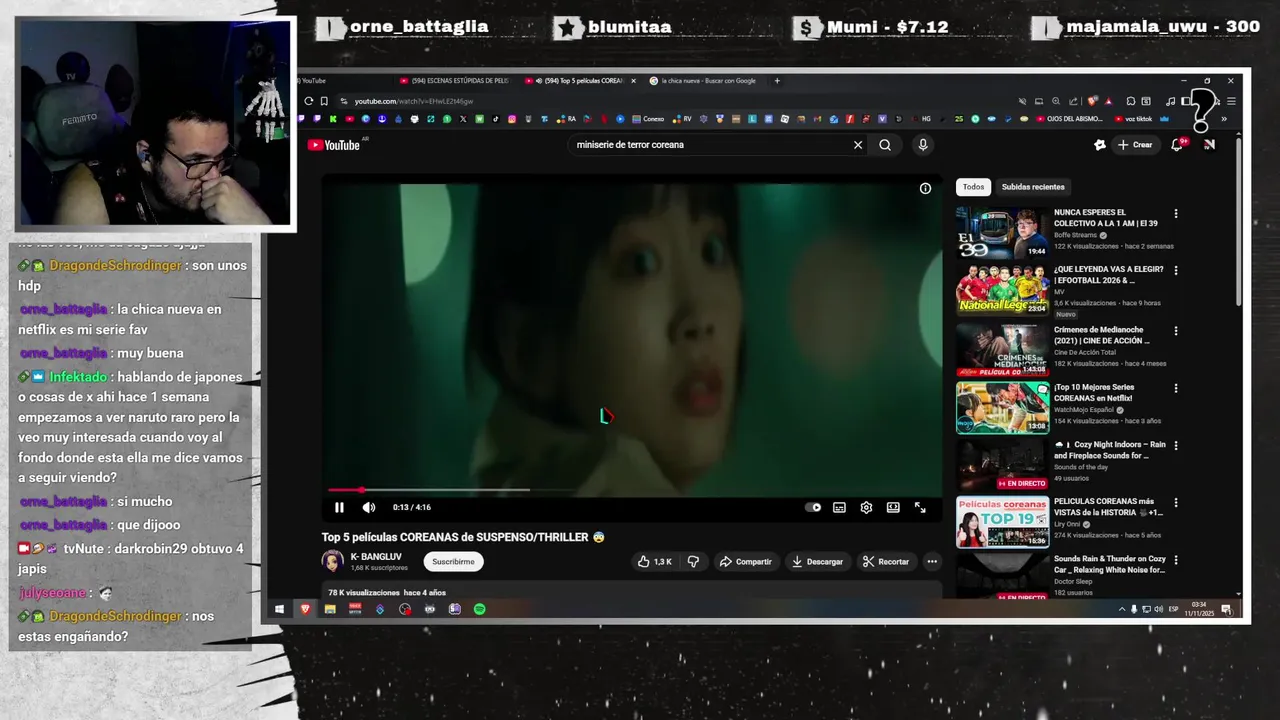1280x720 pixels.
Task: Open options for 'PELICULAS COREANAS más VISTAS' video
Action: pos(1176,503)
